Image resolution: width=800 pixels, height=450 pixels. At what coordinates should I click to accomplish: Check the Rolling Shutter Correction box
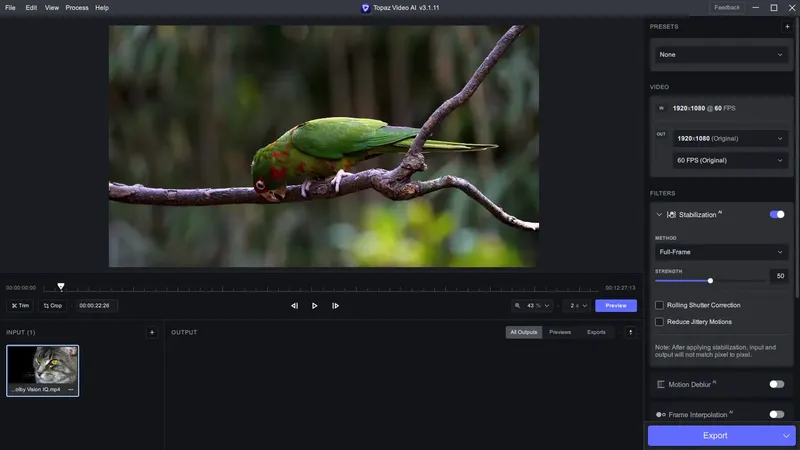pyautogui.click(x=659, y=305)
